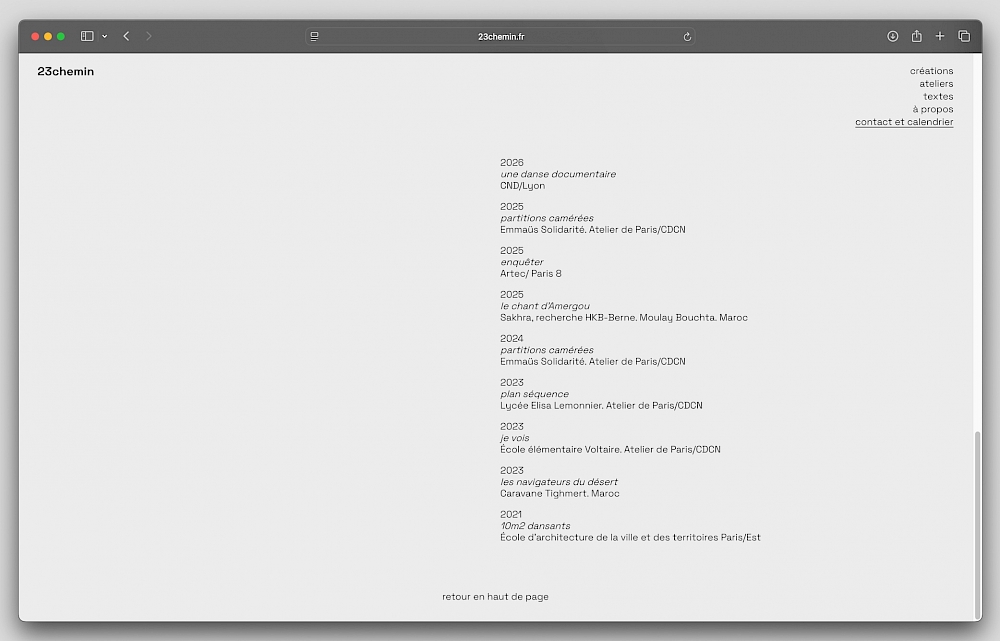Go back to previous page

coord(126,36)
